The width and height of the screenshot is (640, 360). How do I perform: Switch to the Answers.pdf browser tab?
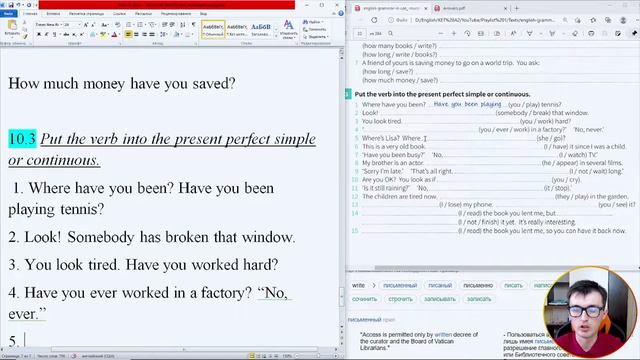[x=469, y=8]
